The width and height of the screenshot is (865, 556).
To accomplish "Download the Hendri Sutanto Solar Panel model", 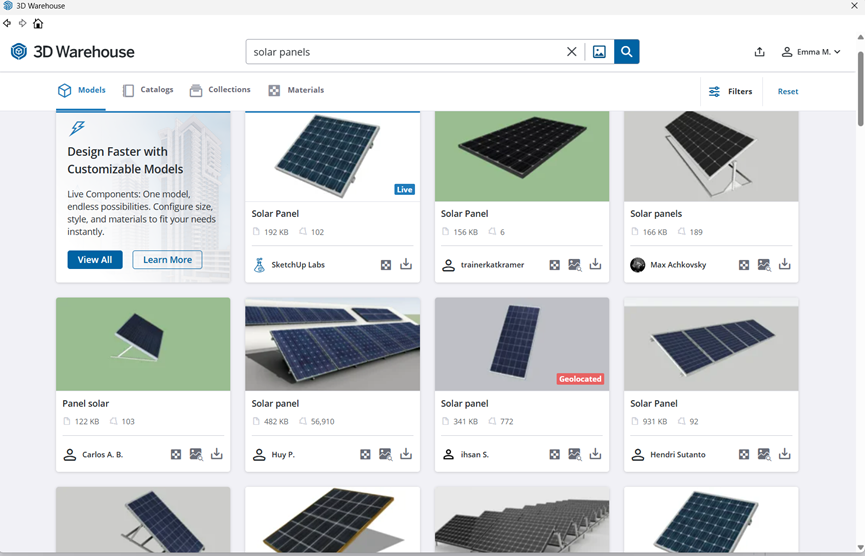I will pos(785,454).
